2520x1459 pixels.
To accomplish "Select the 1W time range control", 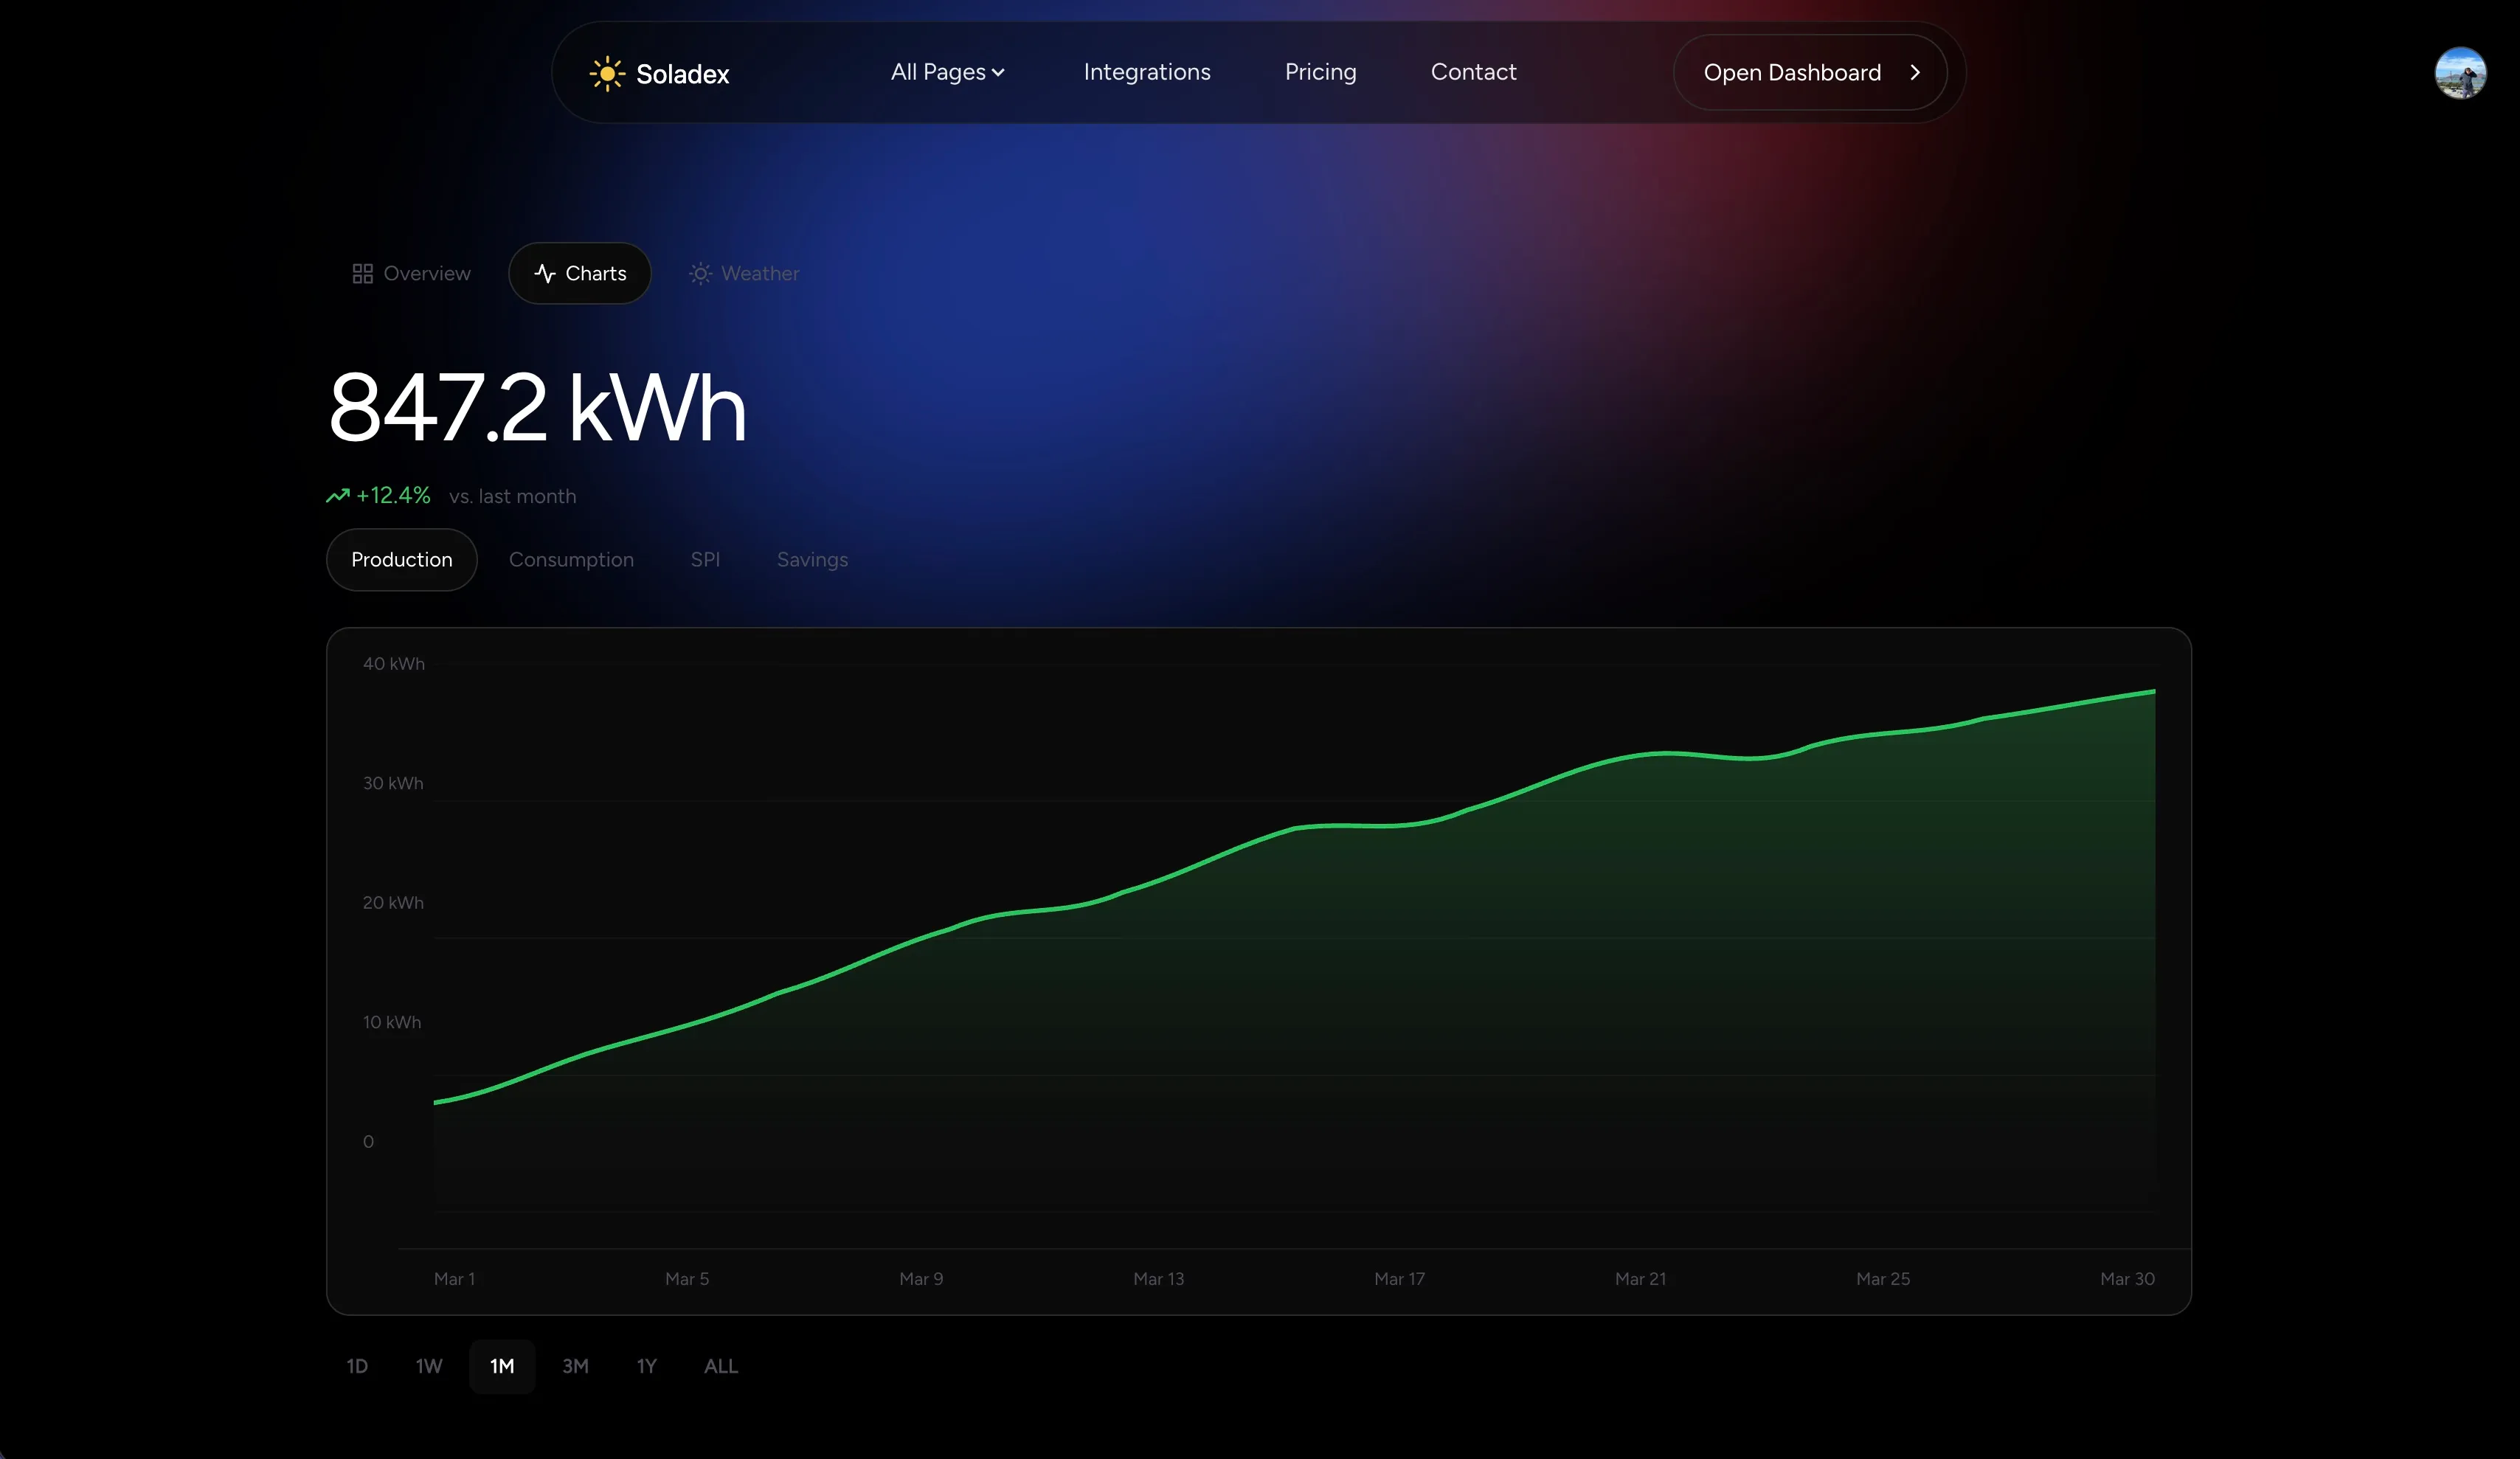I will (x=428, y=1366).
